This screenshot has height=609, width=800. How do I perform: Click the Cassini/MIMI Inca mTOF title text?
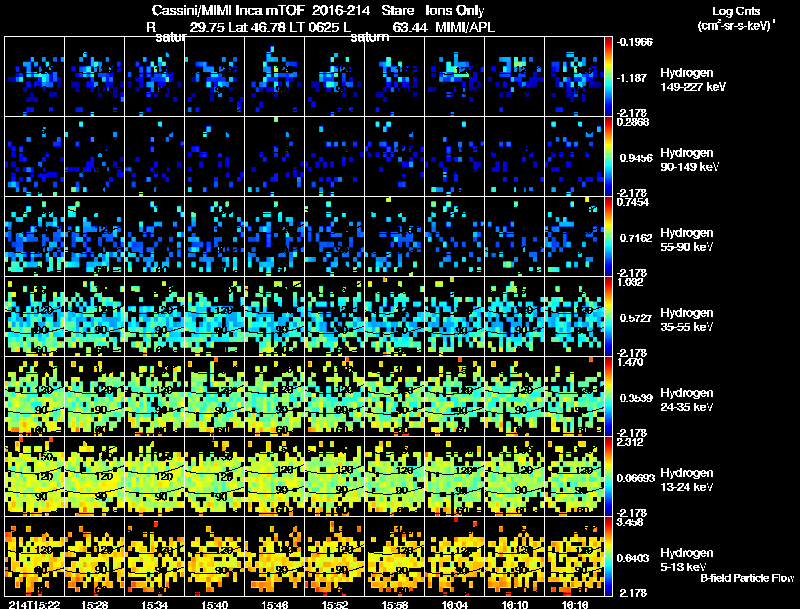point(228,10)
